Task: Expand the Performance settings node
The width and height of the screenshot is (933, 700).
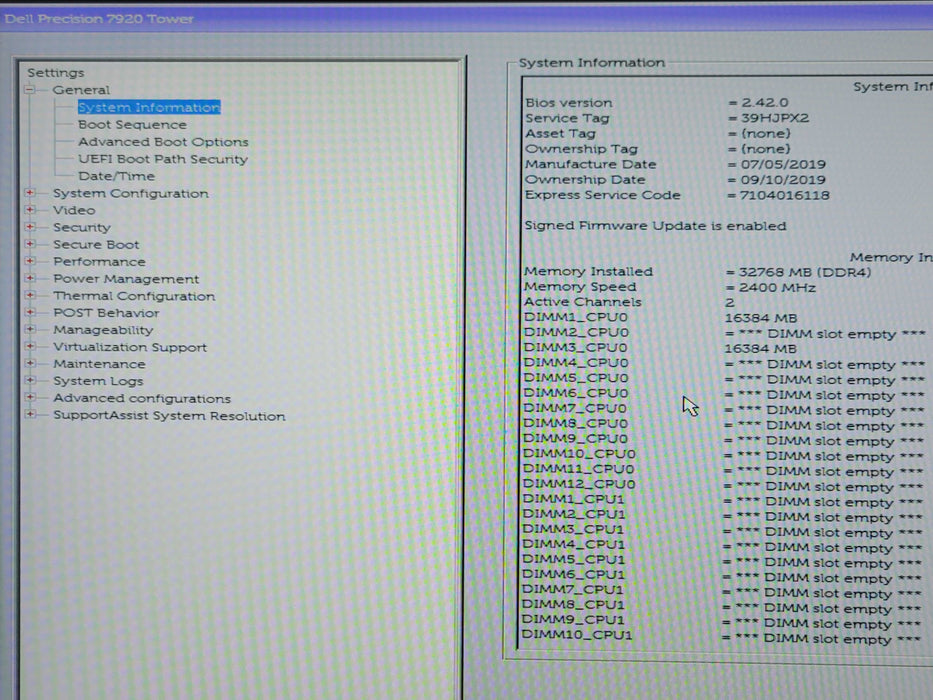Action: pos(30,262)
